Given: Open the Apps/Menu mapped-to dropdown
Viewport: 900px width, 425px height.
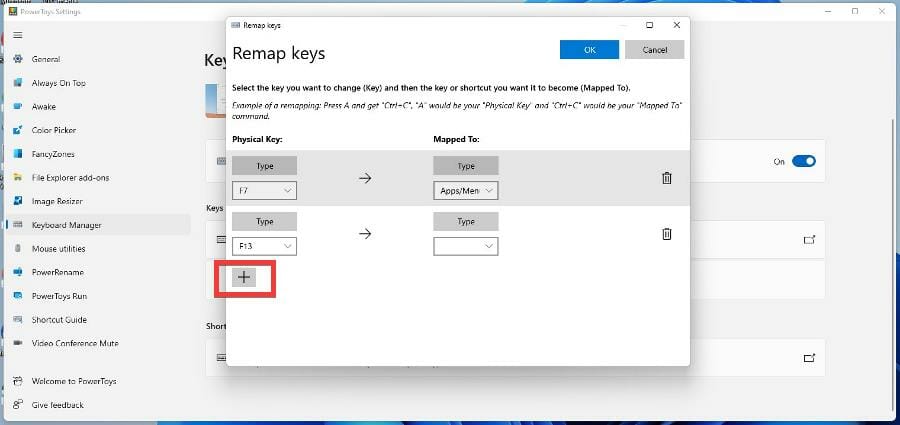Looking at the screenshot, I should (x=465, y=191).
